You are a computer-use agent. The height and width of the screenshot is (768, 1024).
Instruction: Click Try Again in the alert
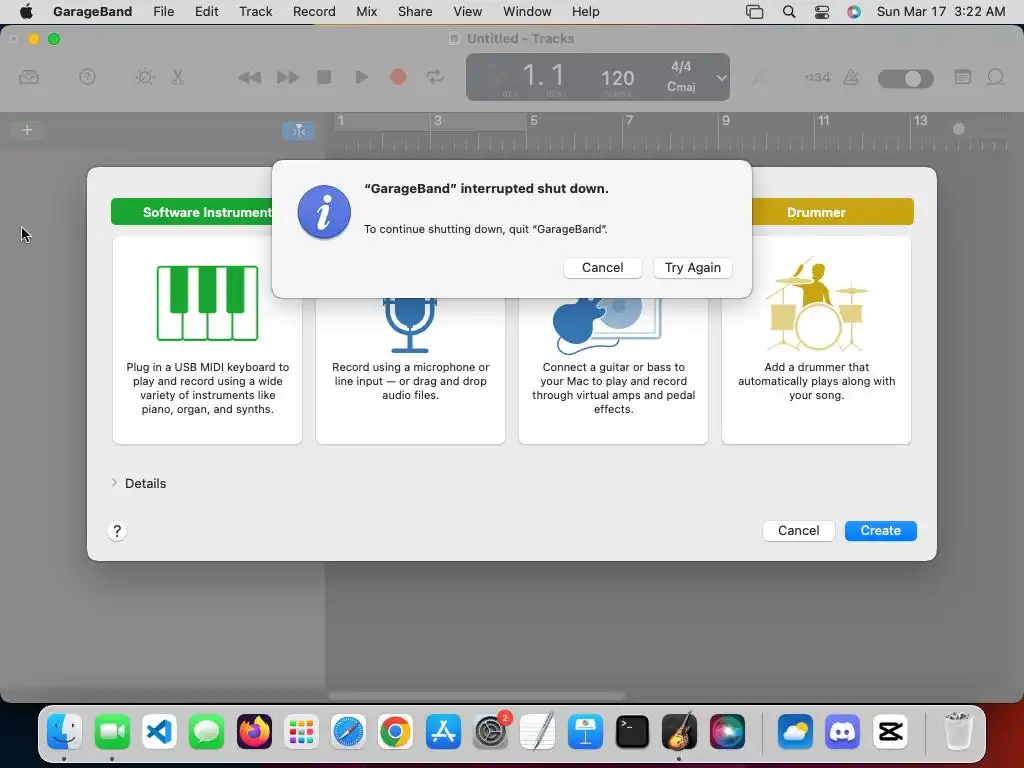692,268
